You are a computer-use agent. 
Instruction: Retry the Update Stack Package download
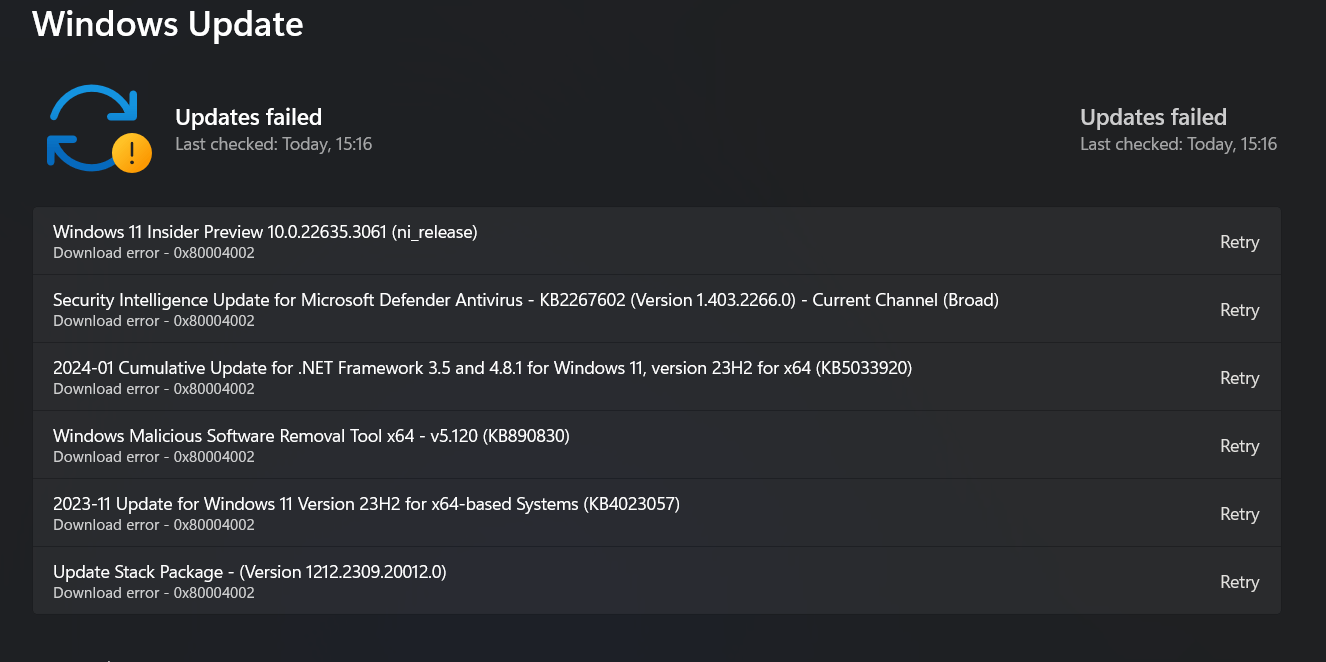point(1239,582)
